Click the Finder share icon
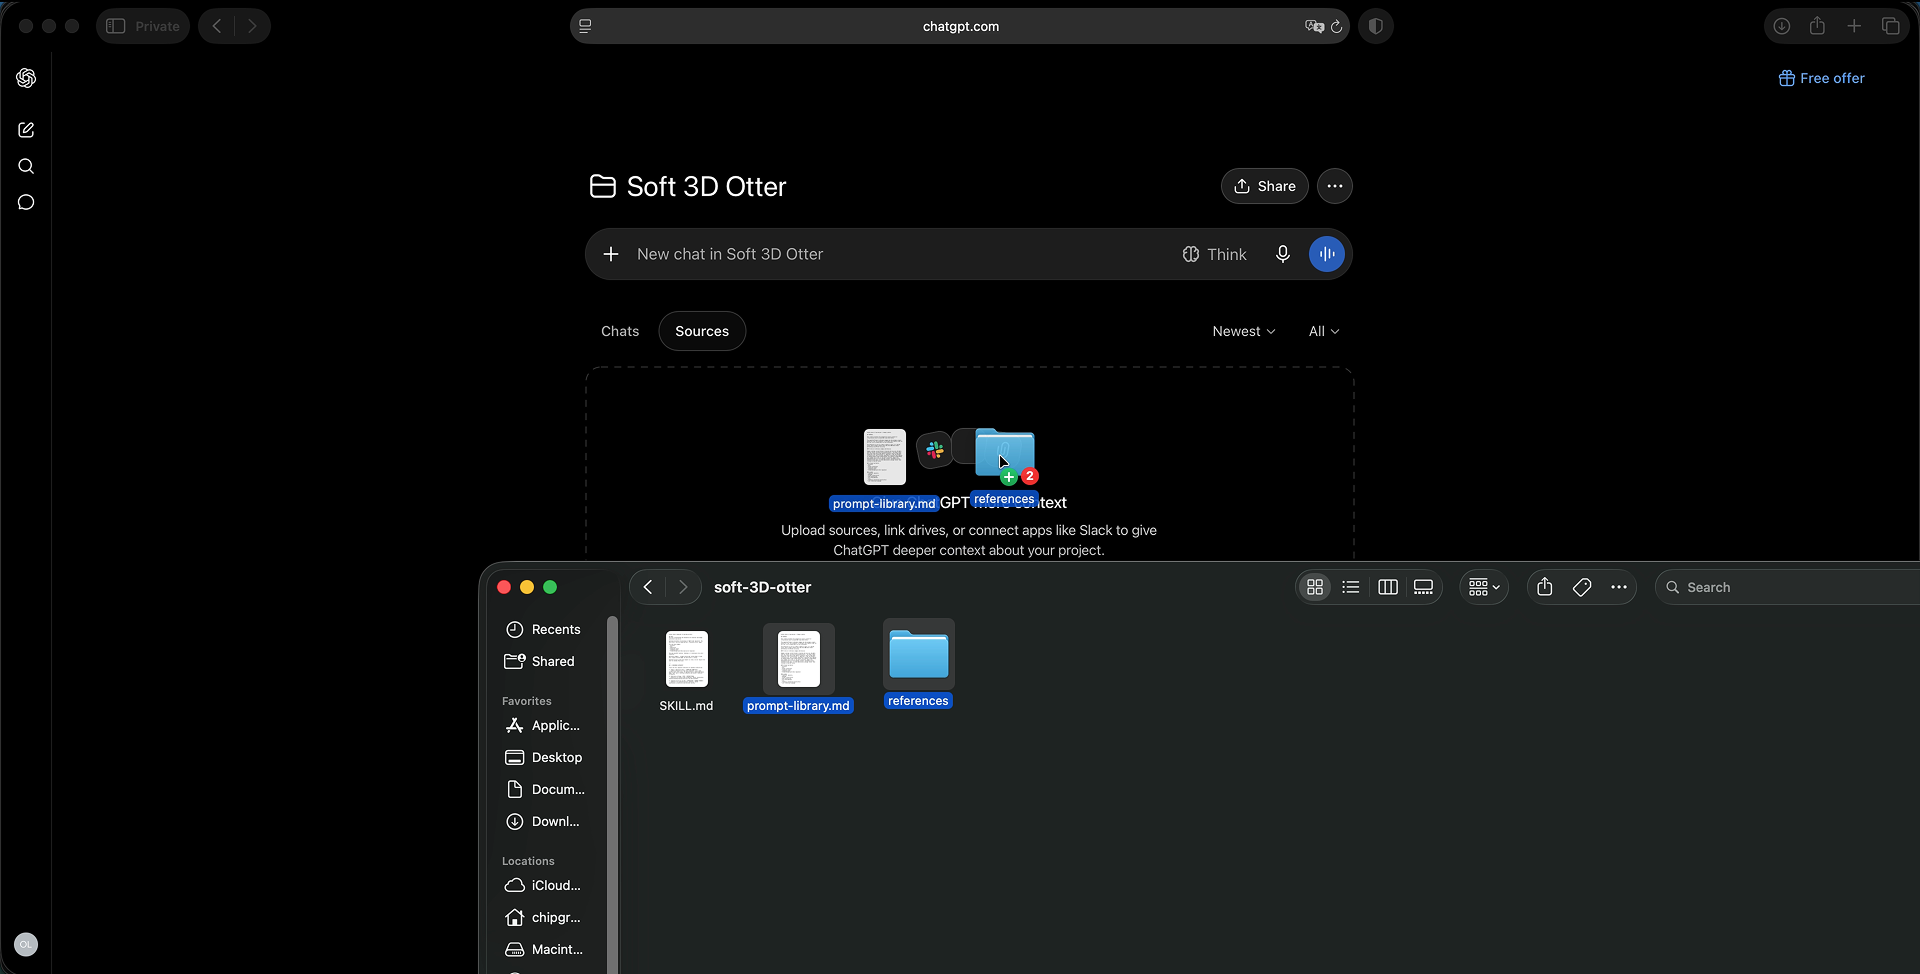The image size is (1920, 974). pos(1545,587)
